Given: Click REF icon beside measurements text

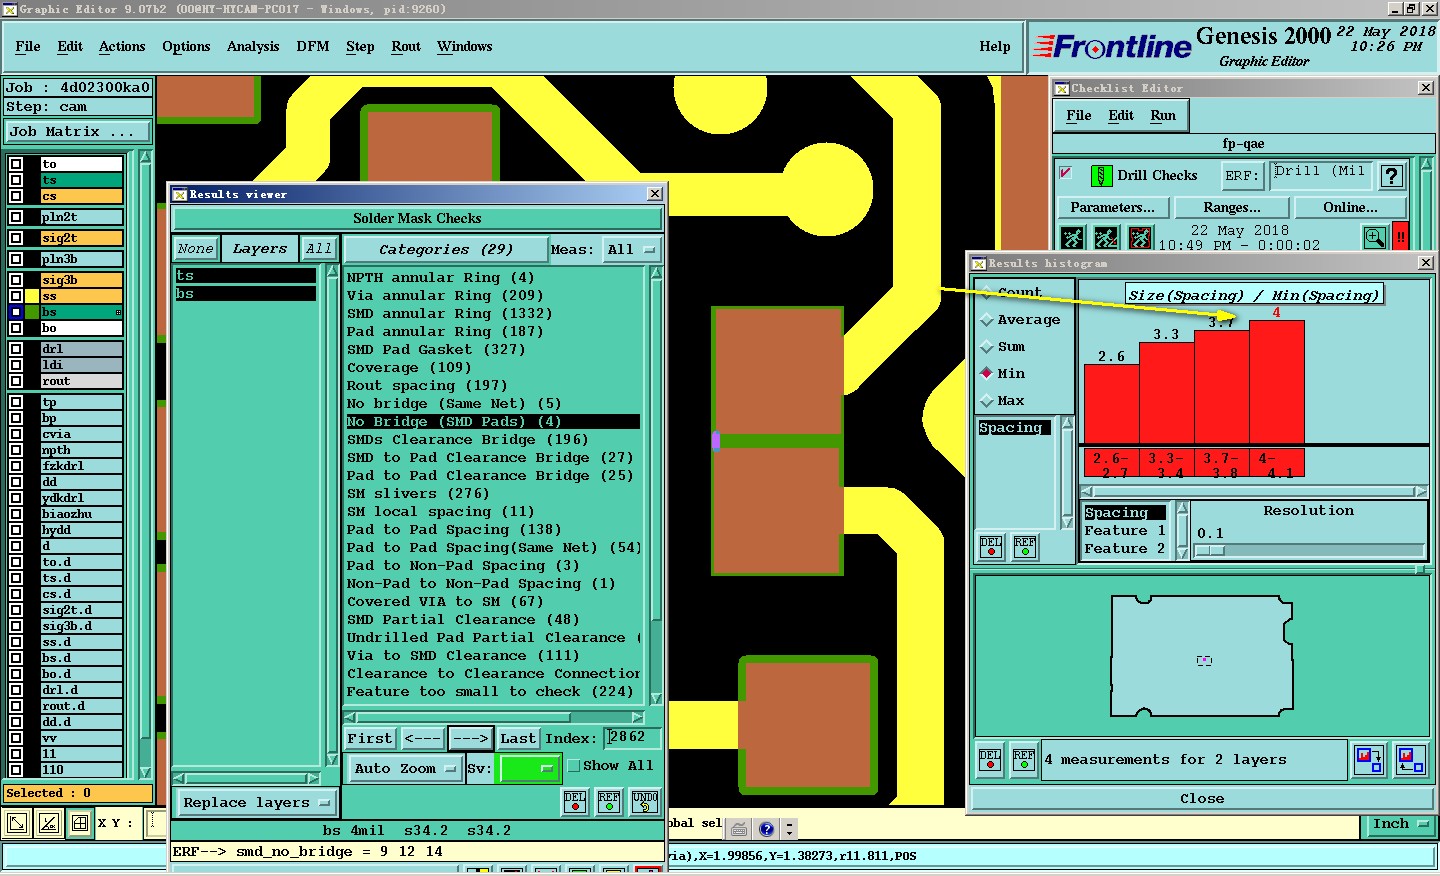Looking at the screenshot, I should pos(1024,759).
